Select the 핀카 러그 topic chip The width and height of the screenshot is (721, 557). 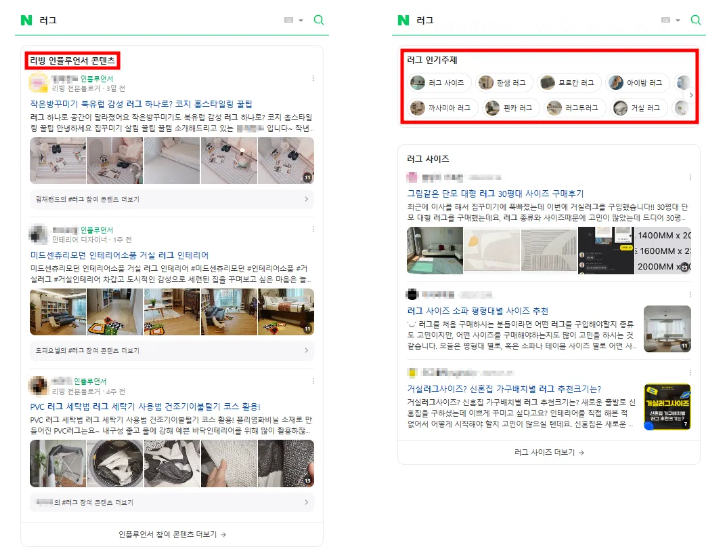tap(510, 108)
